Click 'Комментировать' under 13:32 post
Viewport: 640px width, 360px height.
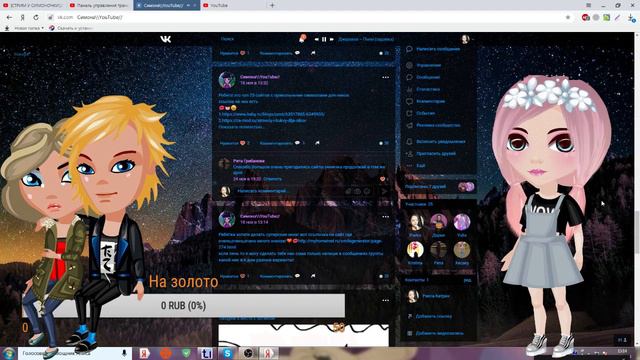(280, 143)
